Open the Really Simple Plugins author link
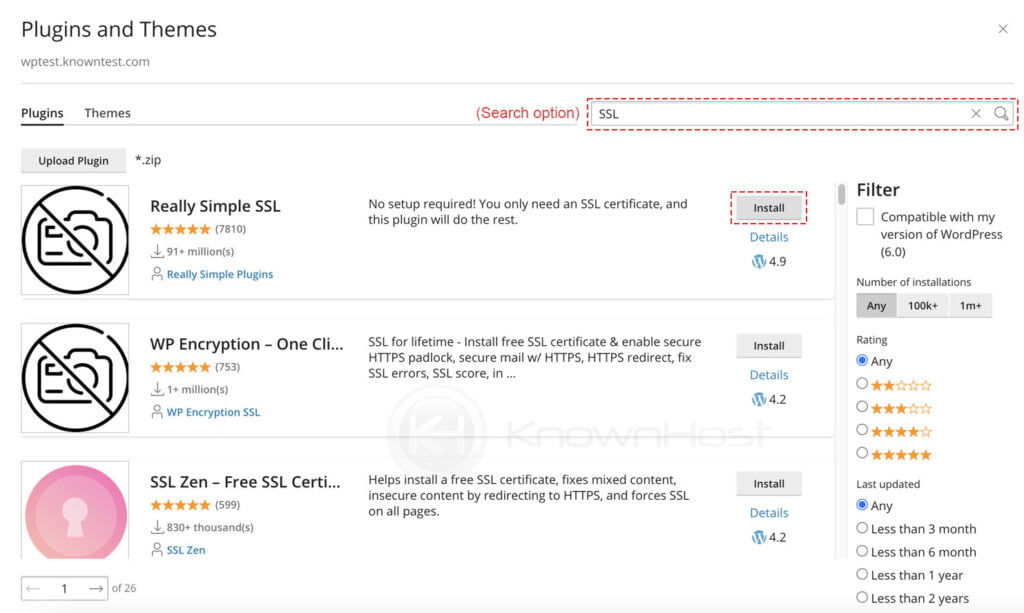The width and height of the screenshot is (1024, 613). [x=219, y=274]
